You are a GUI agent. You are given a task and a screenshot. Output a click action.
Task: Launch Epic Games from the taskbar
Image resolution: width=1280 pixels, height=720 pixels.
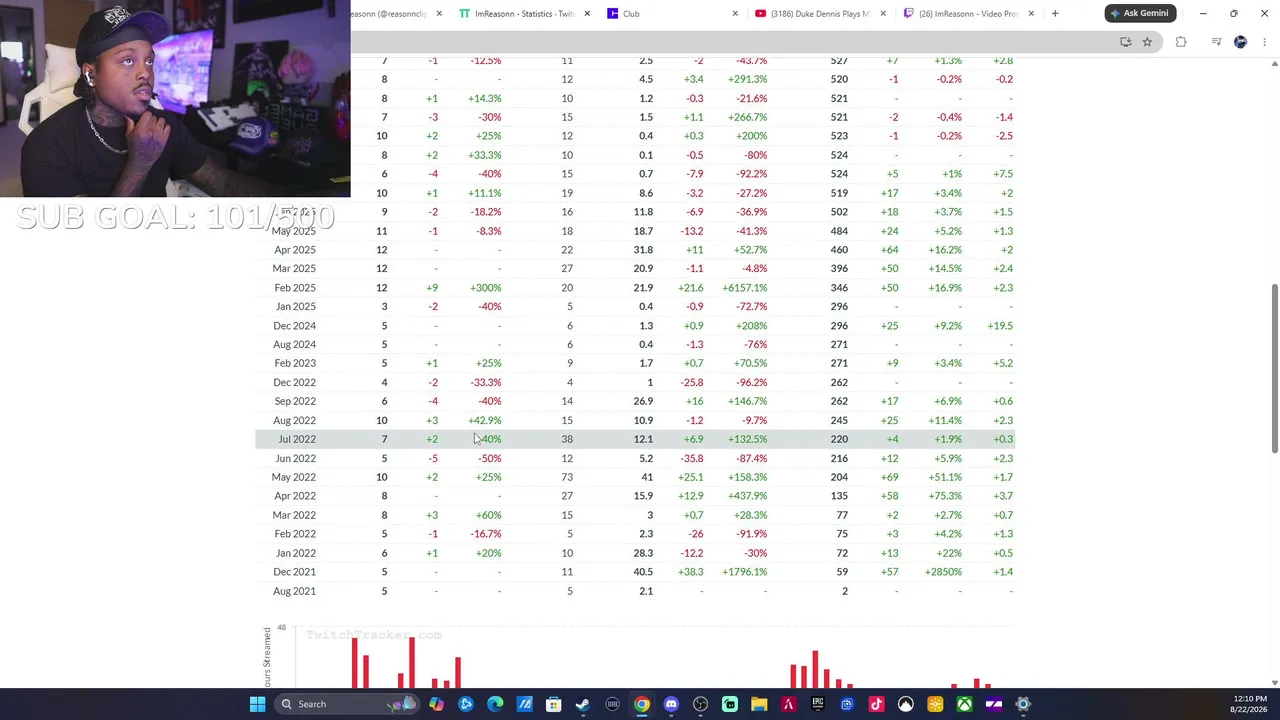pyautogui.click(x=818, y=704)
